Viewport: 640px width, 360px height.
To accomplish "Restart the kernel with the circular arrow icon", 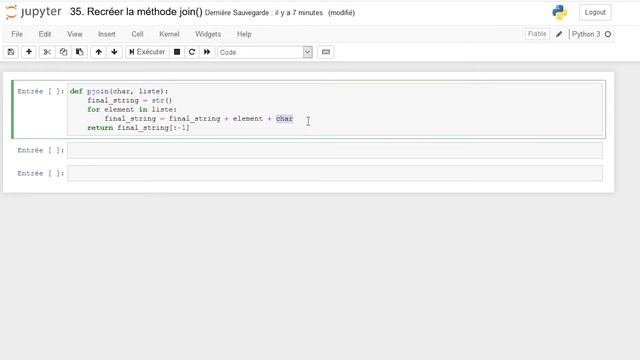I will (192, 52).
